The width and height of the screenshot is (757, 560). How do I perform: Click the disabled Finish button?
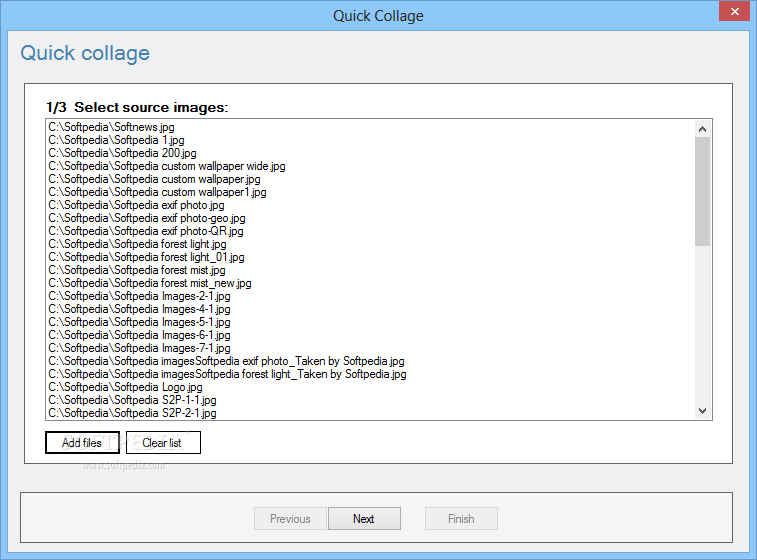(x=461, y=518)
